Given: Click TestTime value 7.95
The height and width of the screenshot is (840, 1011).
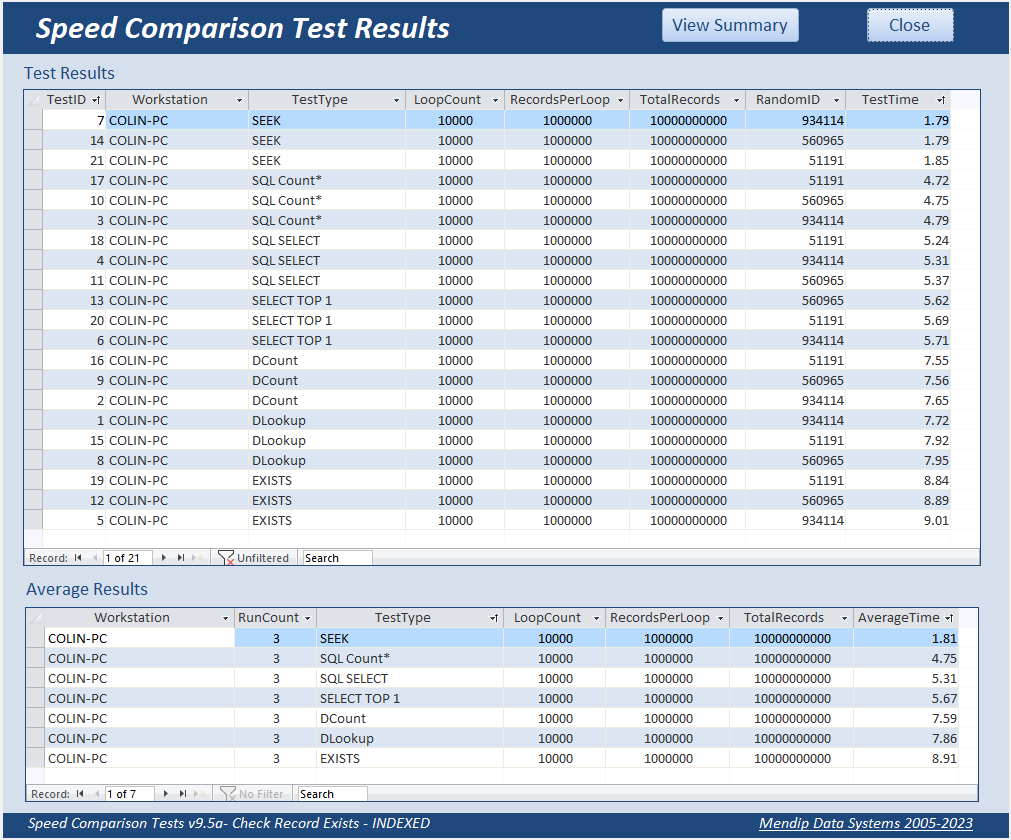Looking at the screenshot, I should pos(898,460).
